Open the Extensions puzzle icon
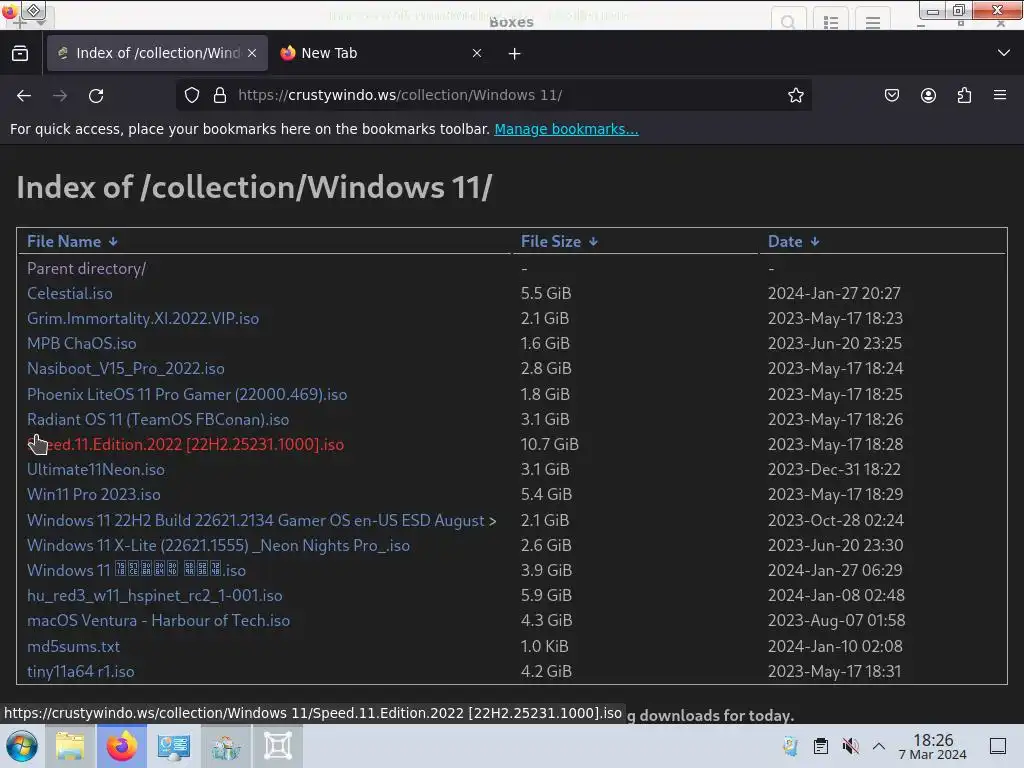Screen dimensions: 1024x768 pos(964,95)
